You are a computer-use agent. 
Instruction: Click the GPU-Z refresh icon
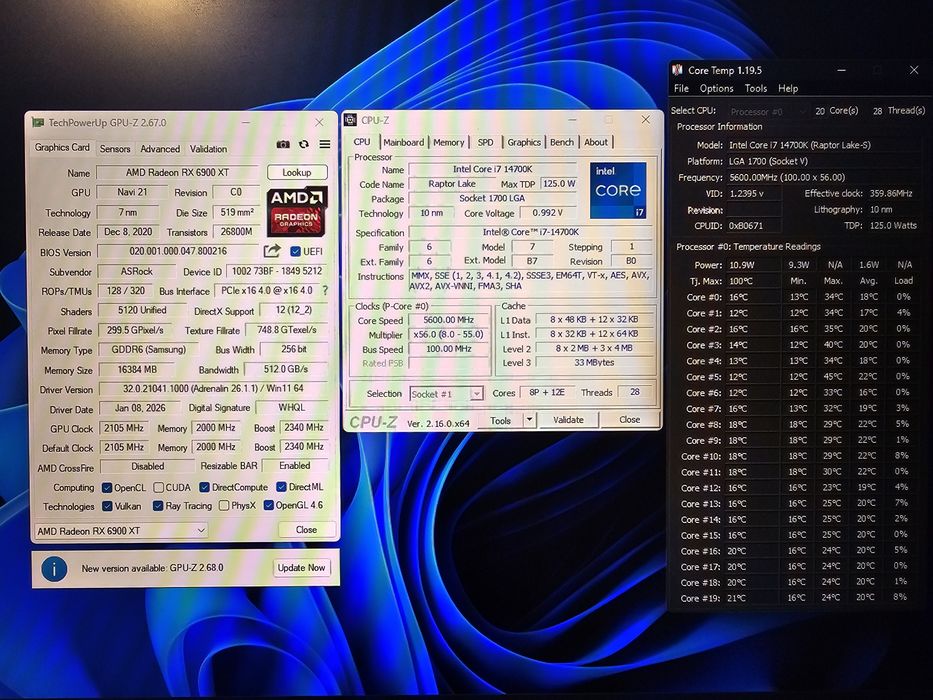point(303,144)
